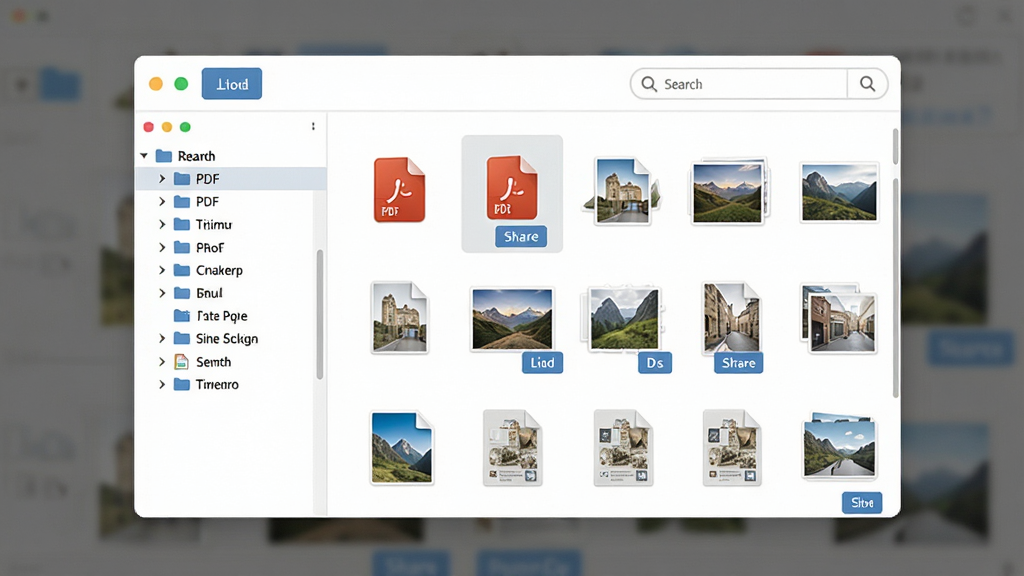Click the magnifier button right of Search
Viewport: 1024px width, 576px height.
867,84
